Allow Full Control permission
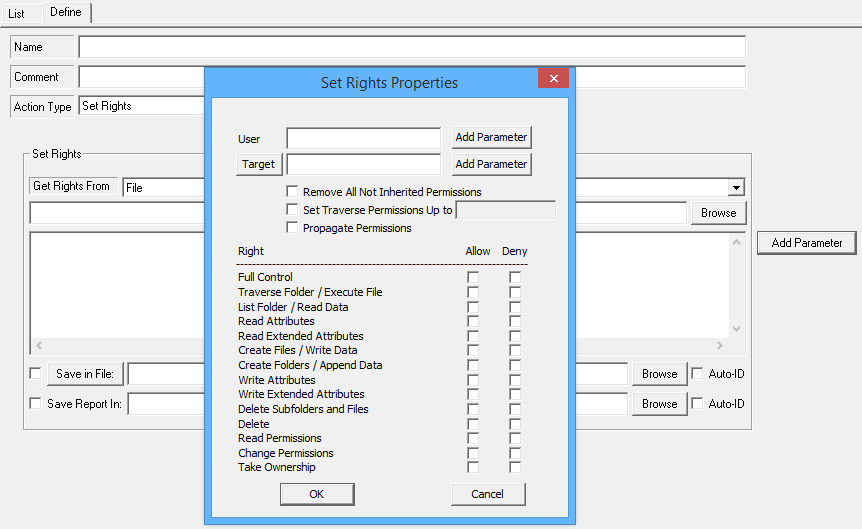This screenshot has height=529, width=862. click(473, 277)
